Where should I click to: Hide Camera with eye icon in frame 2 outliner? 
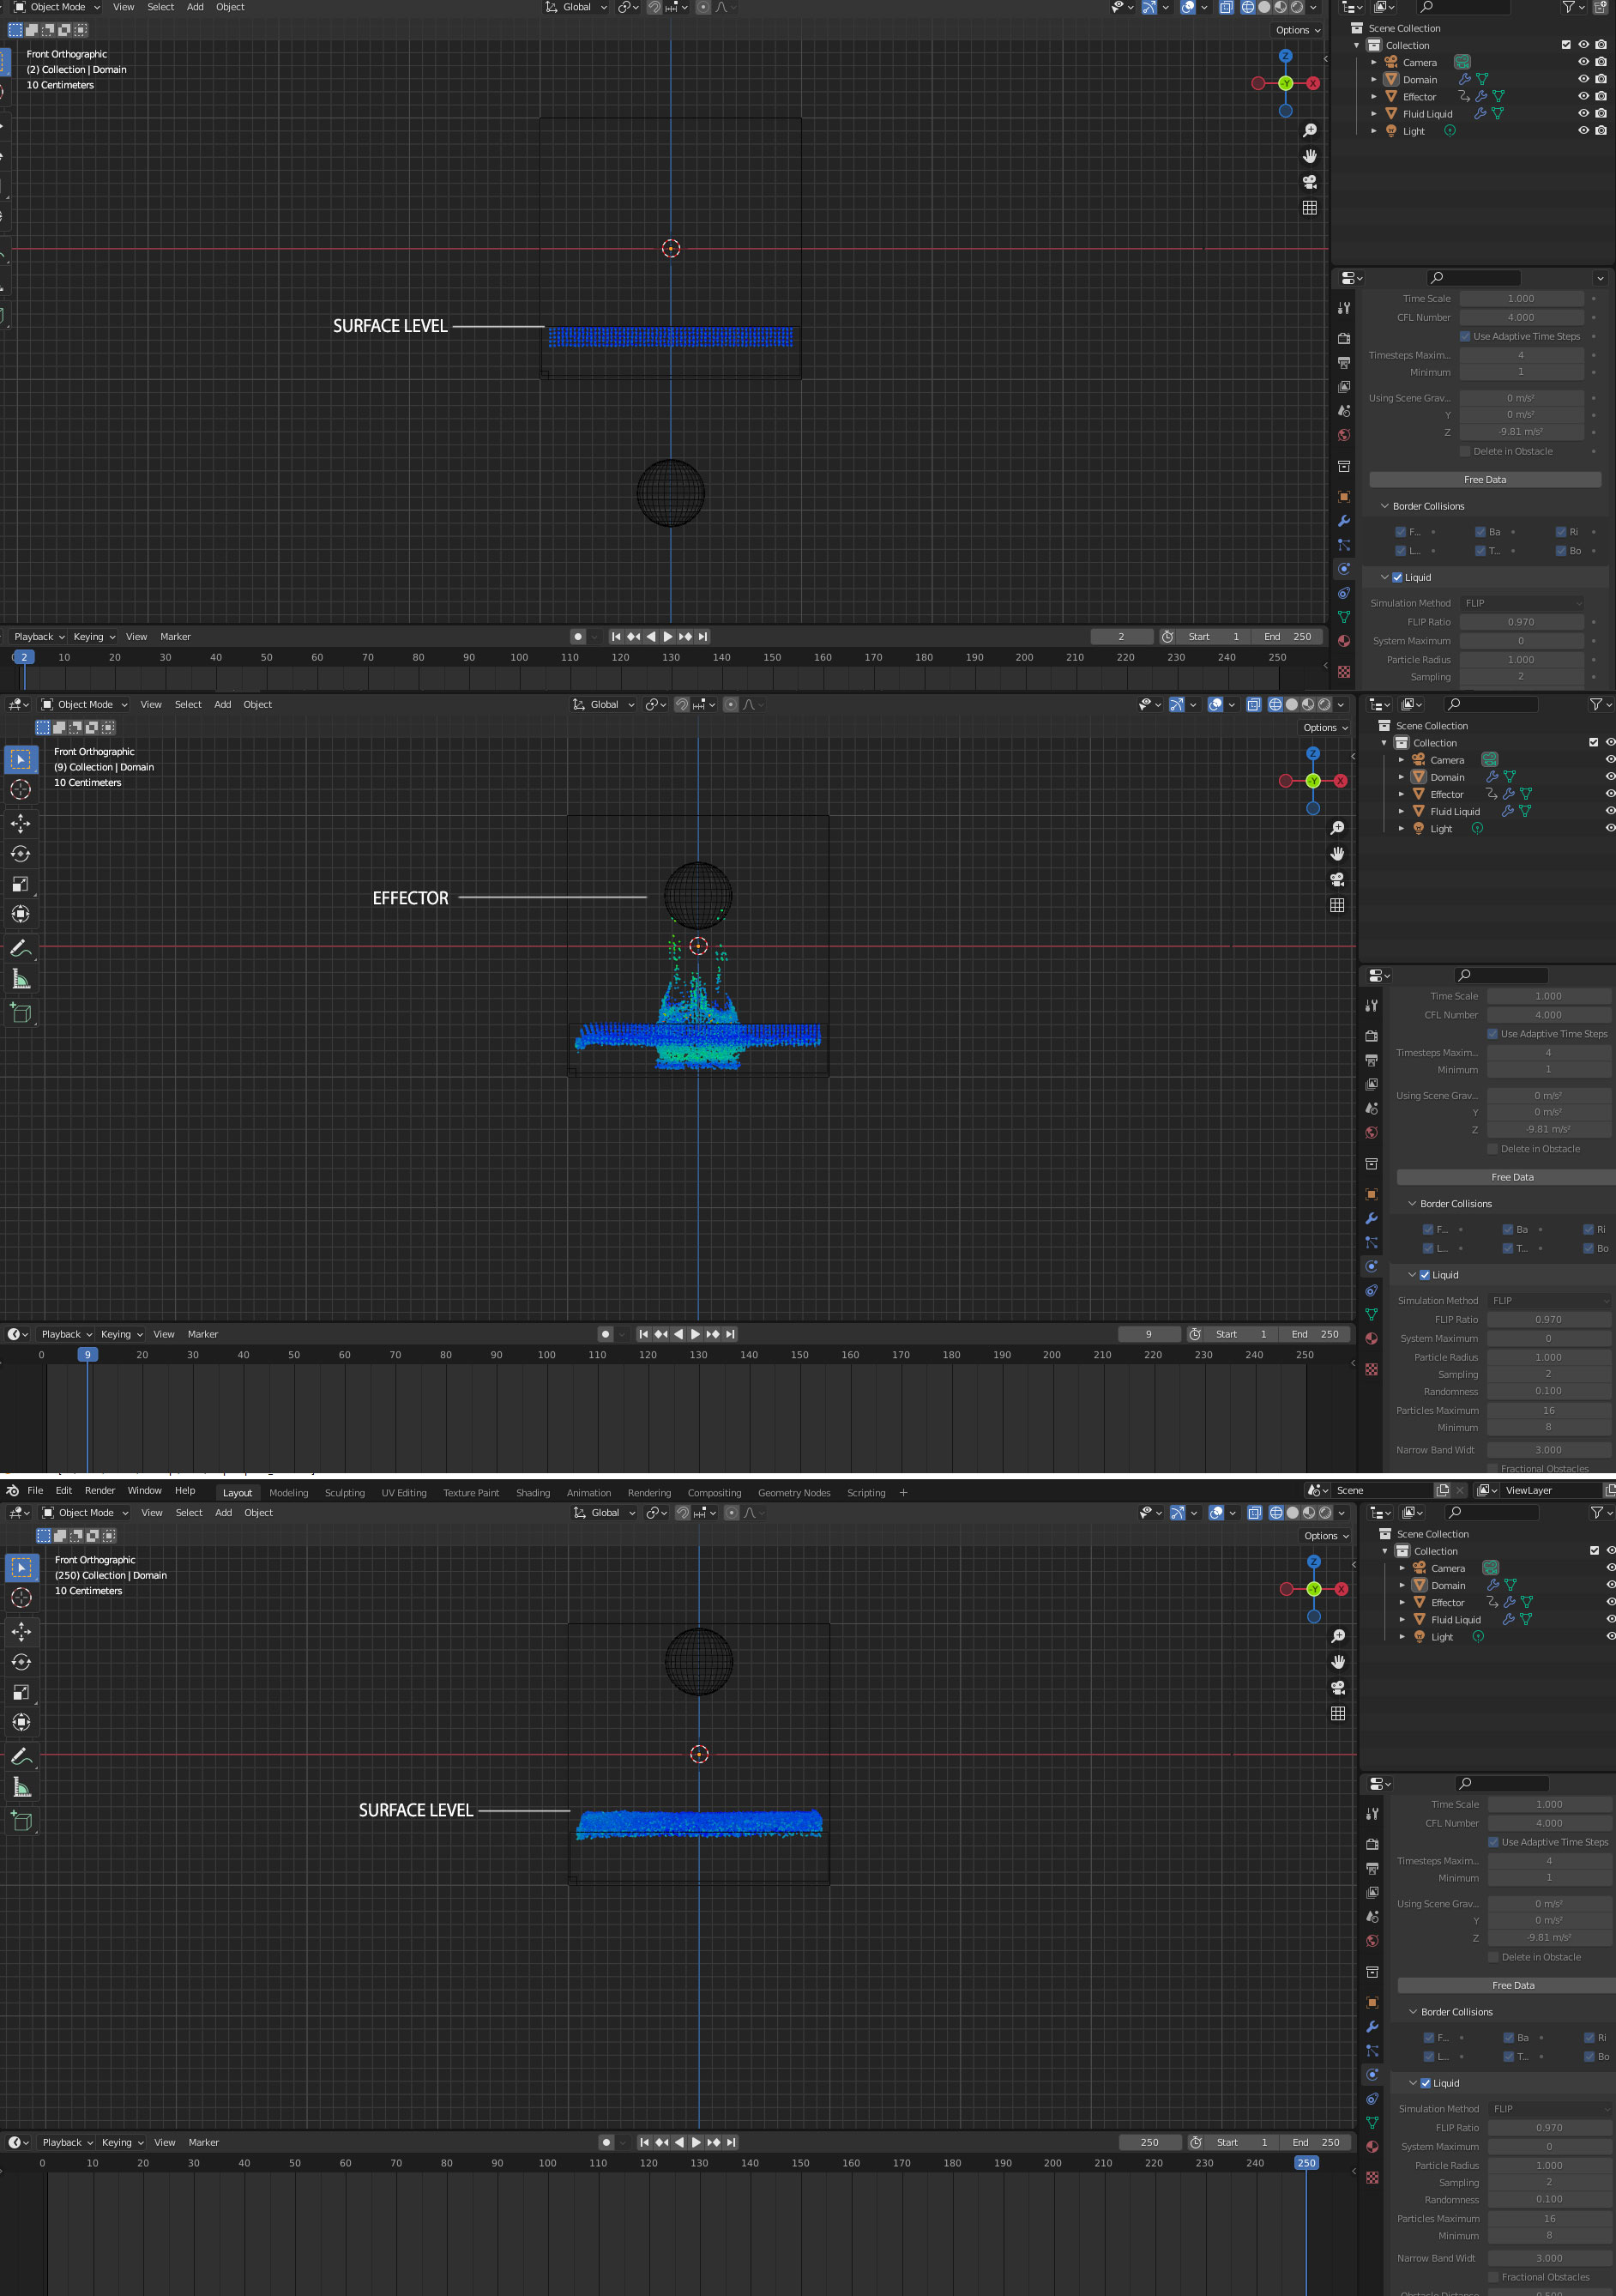[x=1583, y=62]
